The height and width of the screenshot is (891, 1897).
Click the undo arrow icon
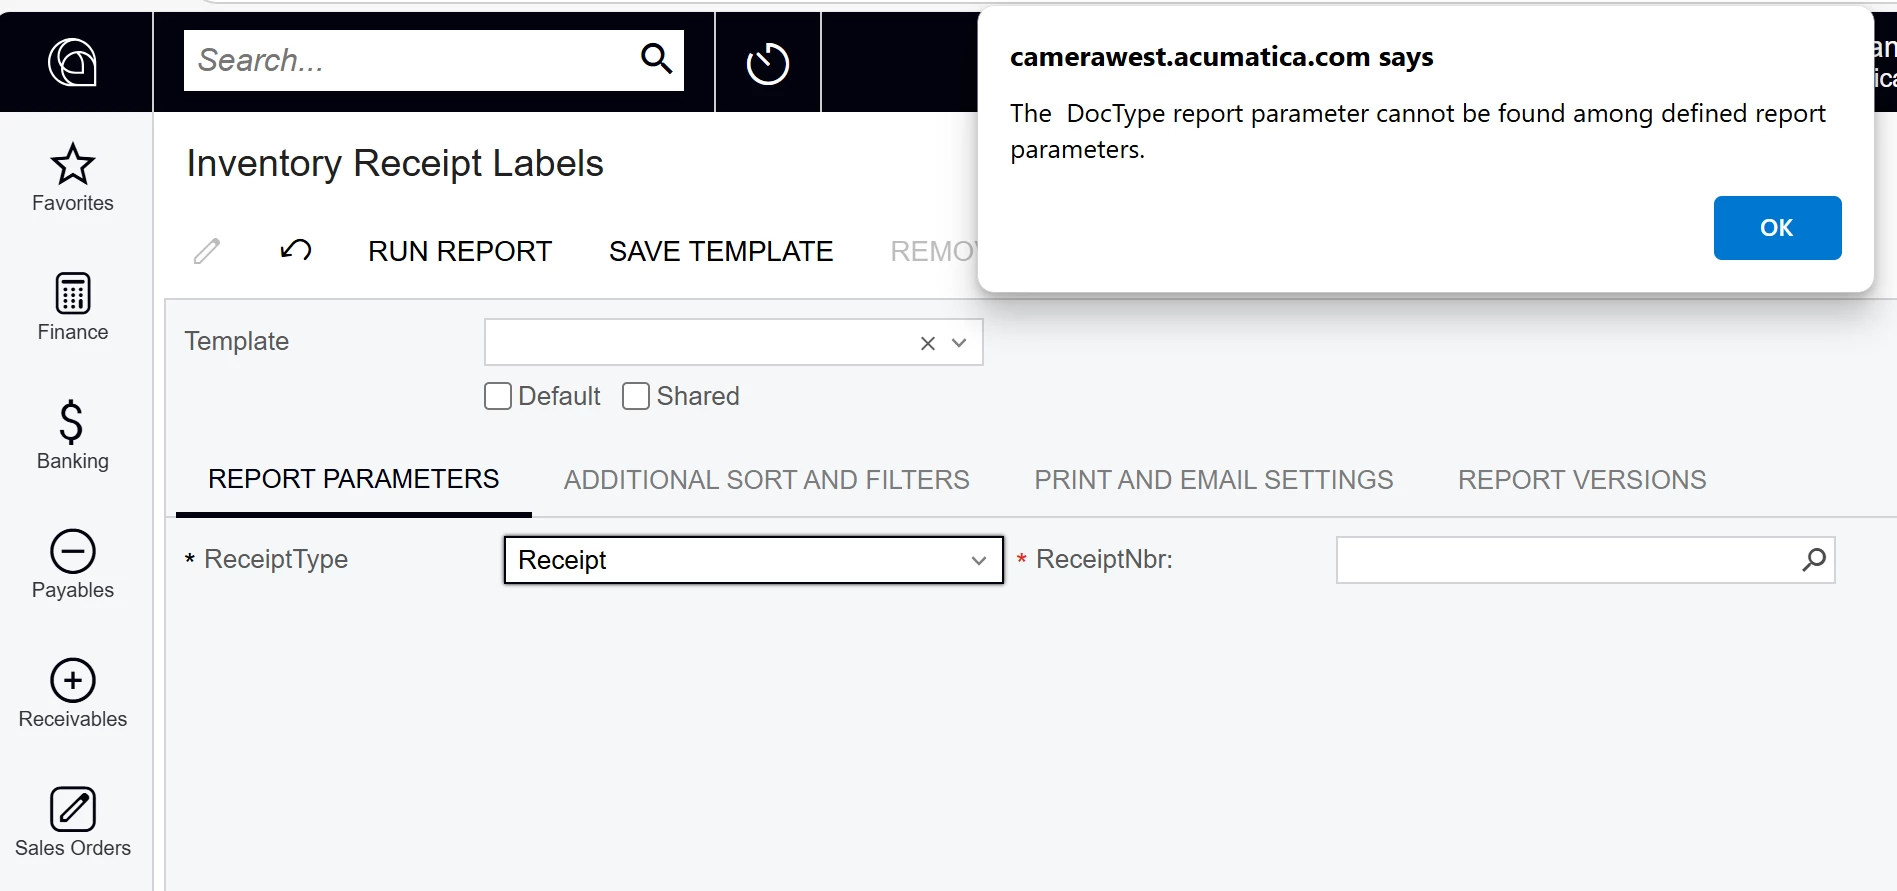click(x=296, y=250)
